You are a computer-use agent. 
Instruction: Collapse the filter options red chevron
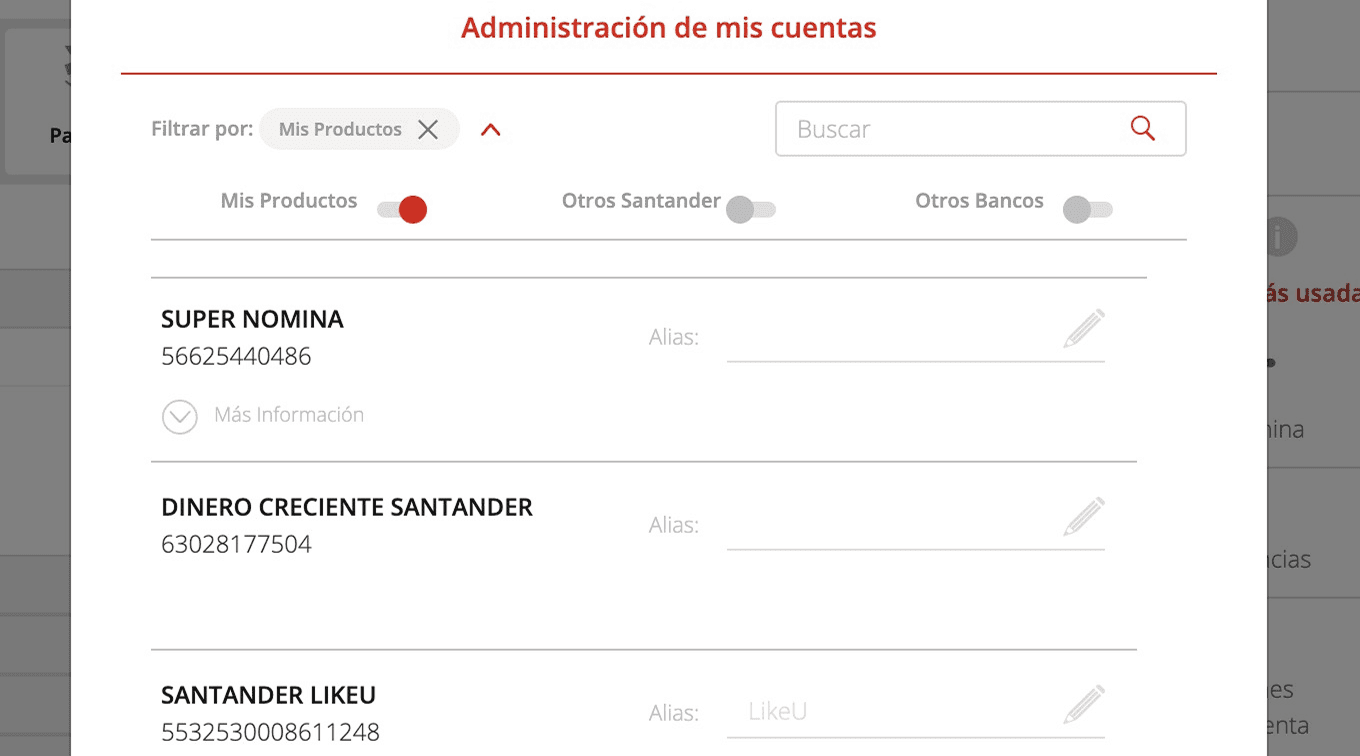click(490, 130)
